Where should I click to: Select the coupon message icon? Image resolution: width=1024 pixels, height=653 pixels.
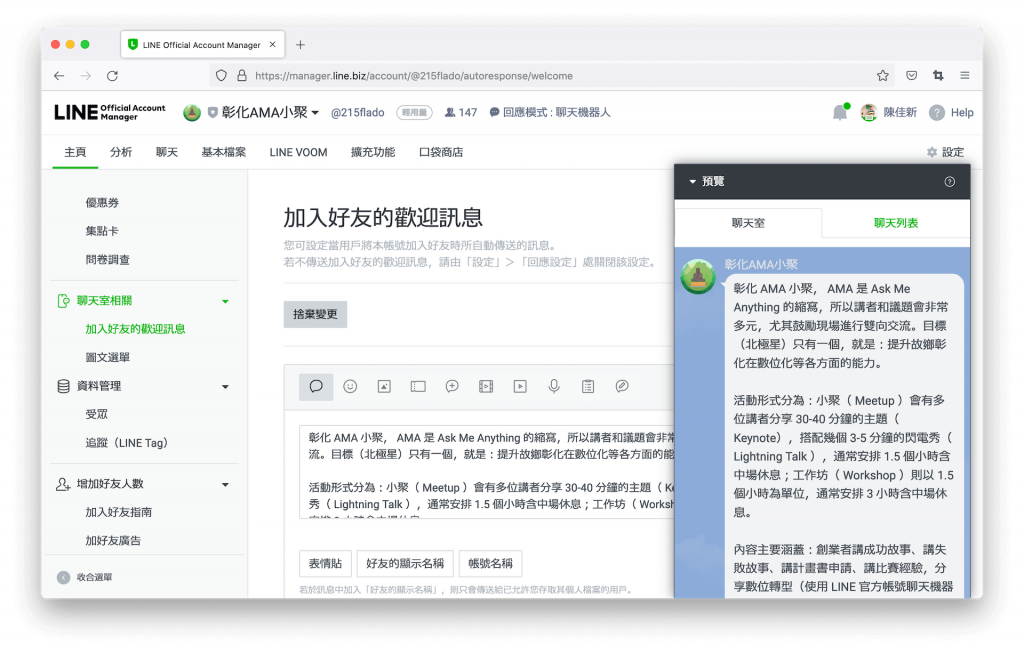tap(418, 387)
